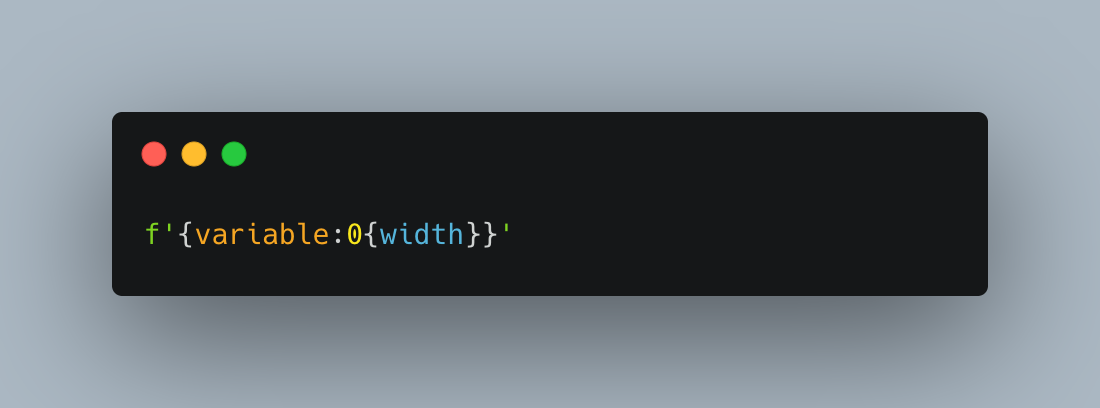Select the blue word width
Image resolution: width=1100 pixels, height=408 pixels.
click(x=422, y=234)
